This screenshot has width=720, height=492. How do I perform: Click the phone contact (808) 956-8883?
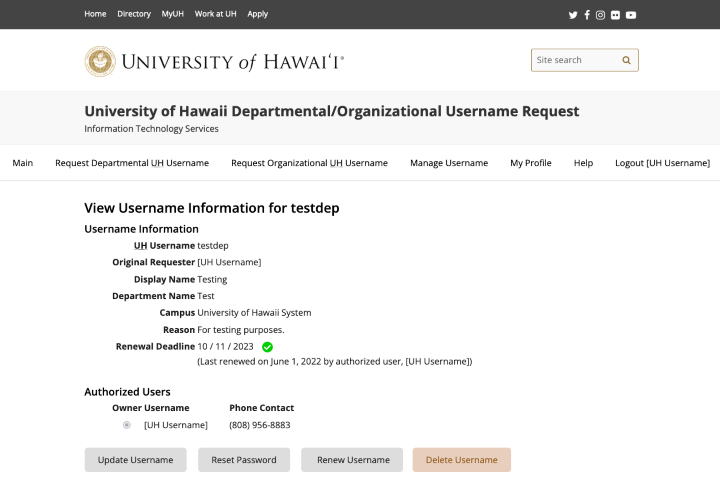[260, 425]
